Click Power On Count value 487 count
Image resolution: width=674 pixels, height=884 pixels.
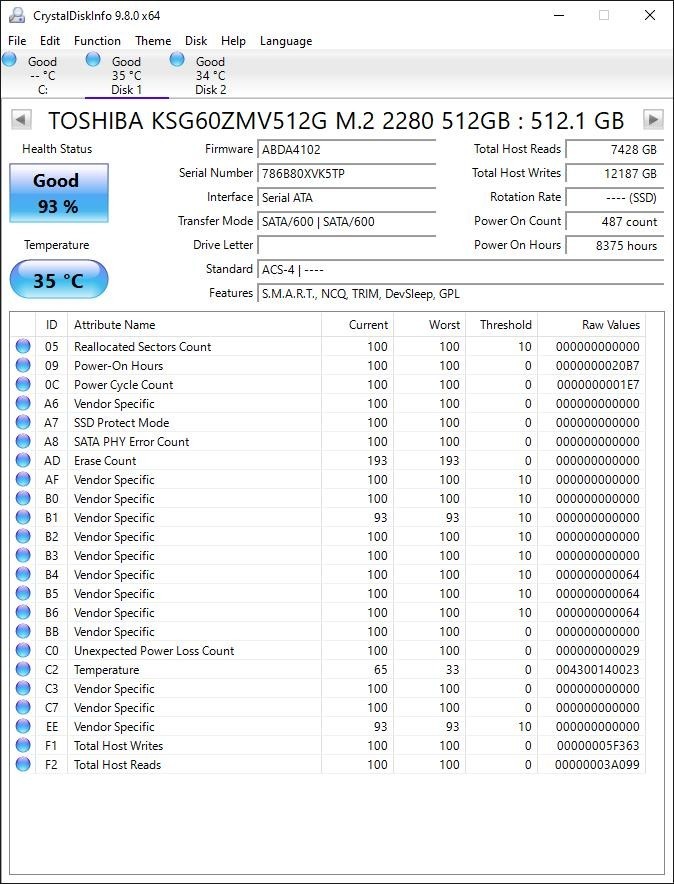pyautogui.click(x=615, y=222)
